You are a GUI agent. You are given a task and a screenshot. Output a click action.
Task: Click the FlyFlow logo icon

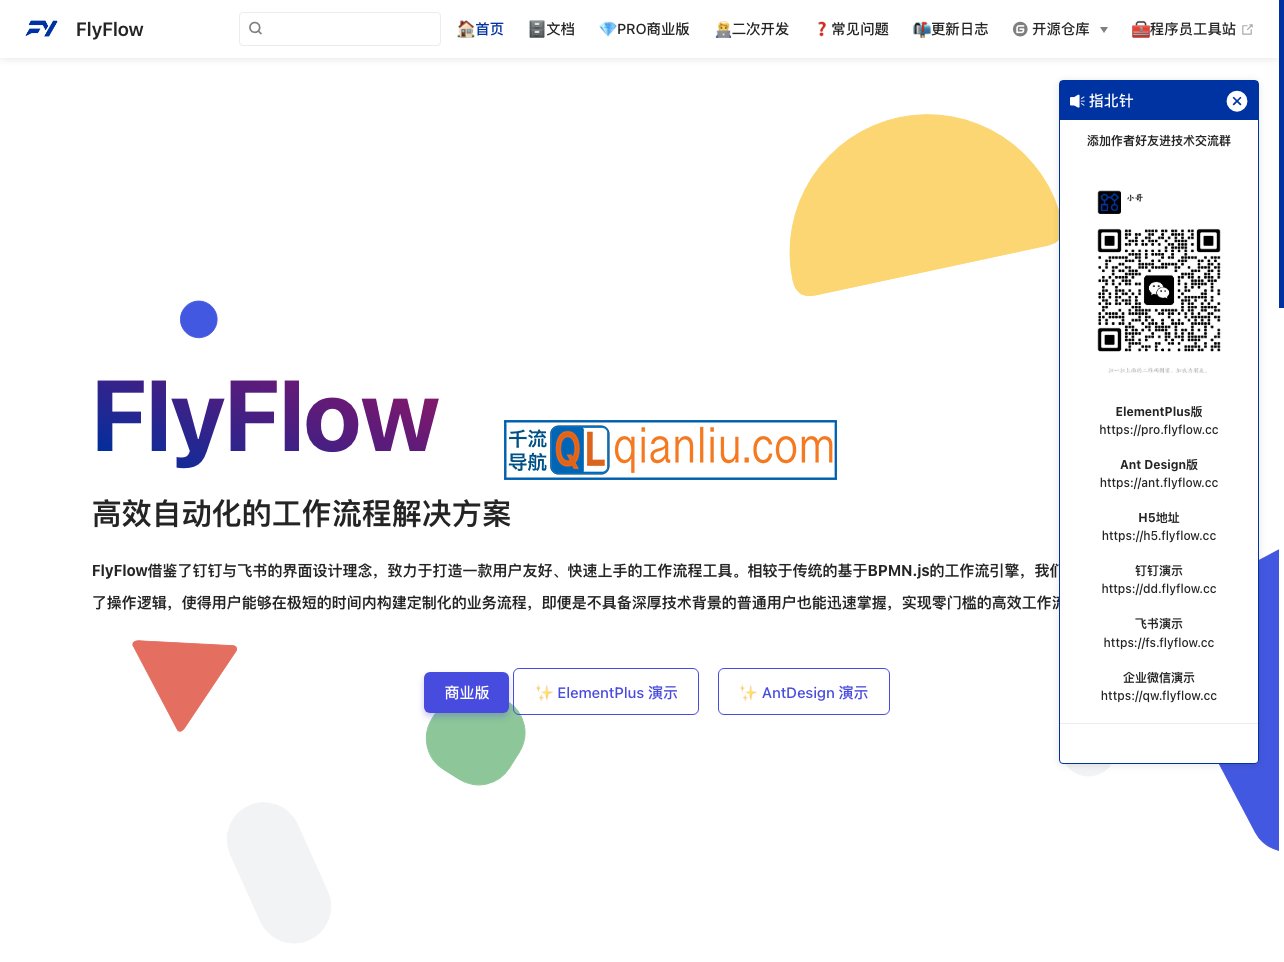[41, 29]
